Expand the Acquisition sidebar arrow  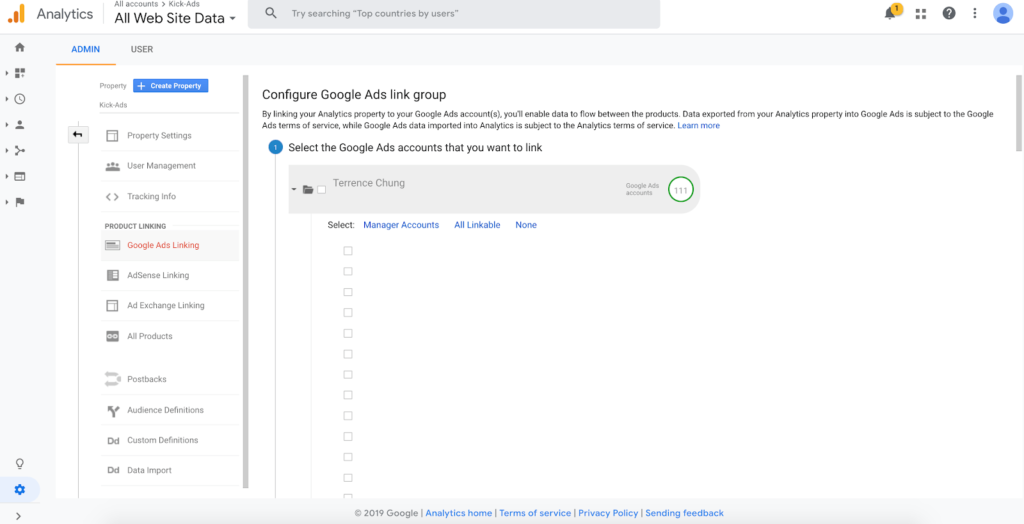point(7,150)
